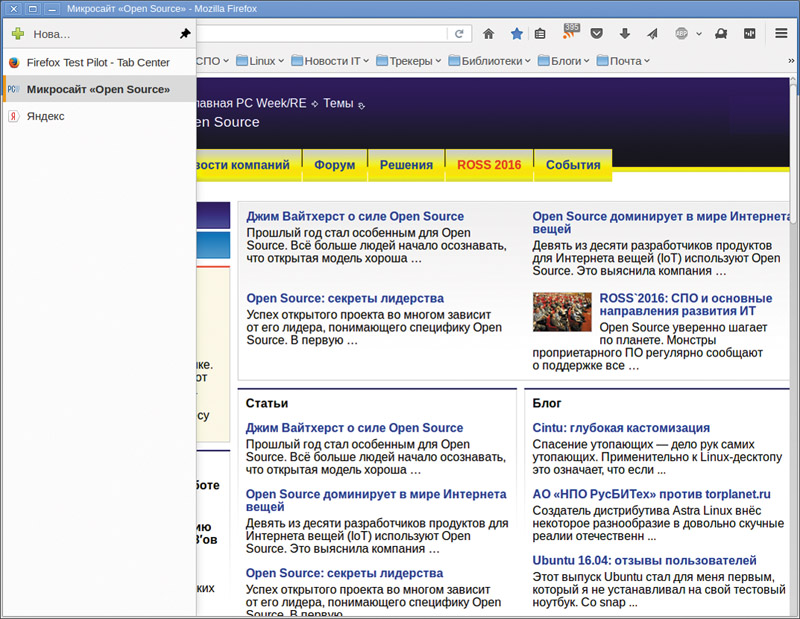
Task: Open the ROSS 2016 site tab
Action: [x=489, y=165]
